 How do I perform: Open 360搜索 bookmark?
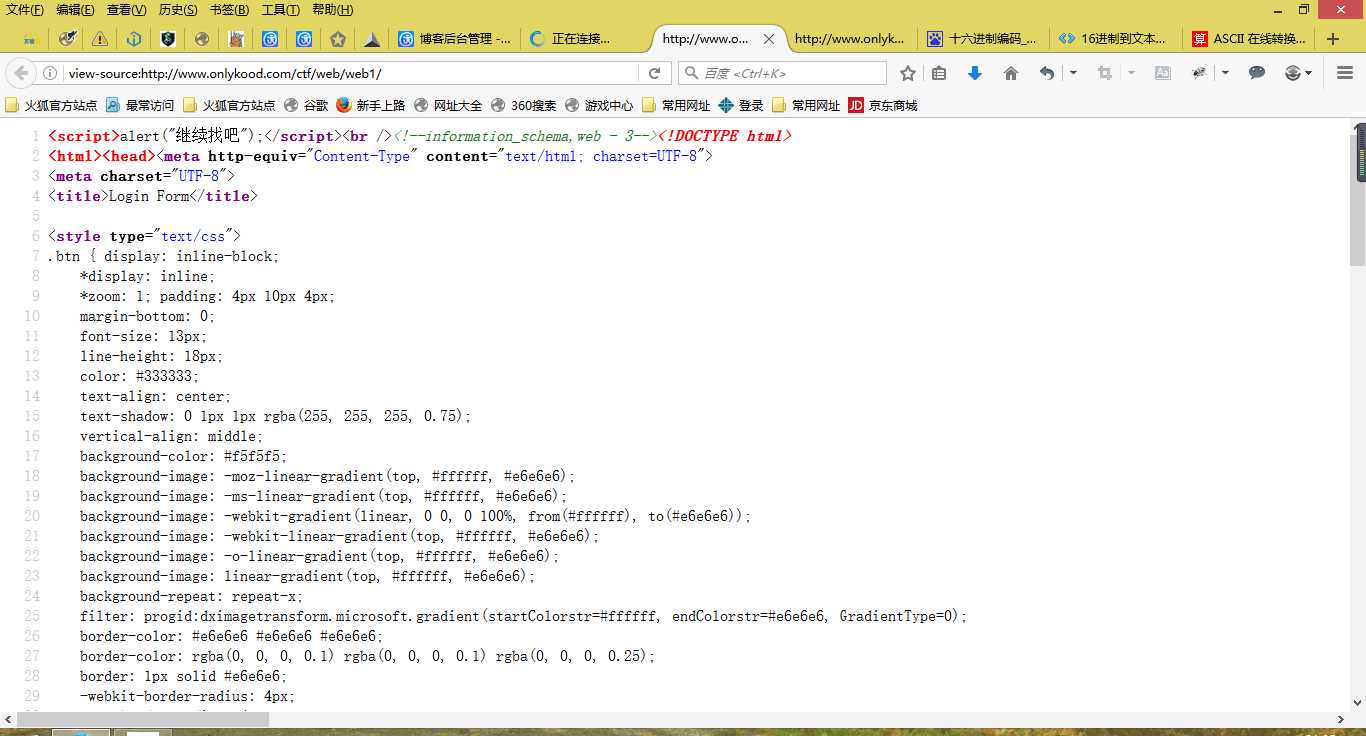coord(524,105)
